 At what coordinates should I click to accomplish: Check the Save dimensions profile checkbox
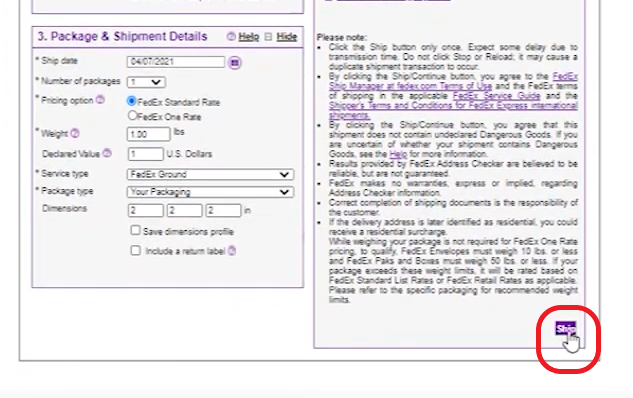click(135, 230)
